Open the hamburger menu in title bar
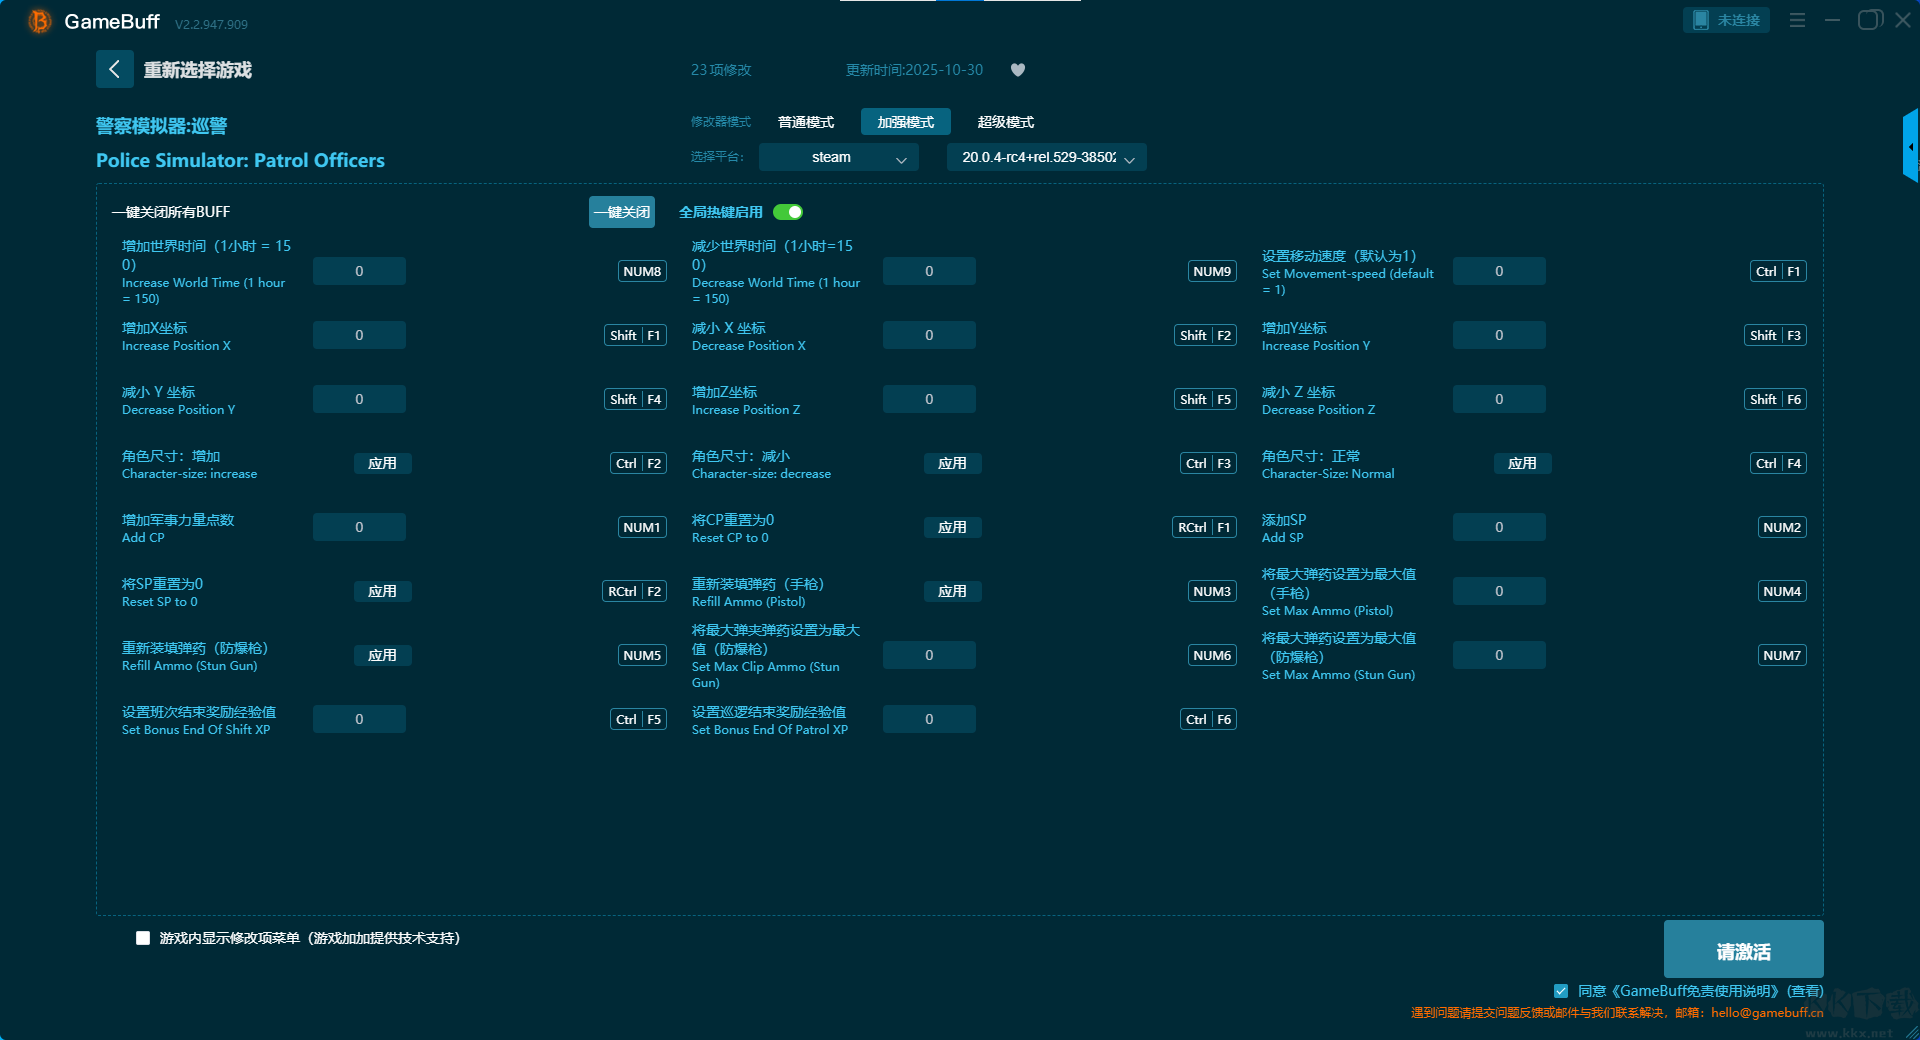 coord(1797,20)
